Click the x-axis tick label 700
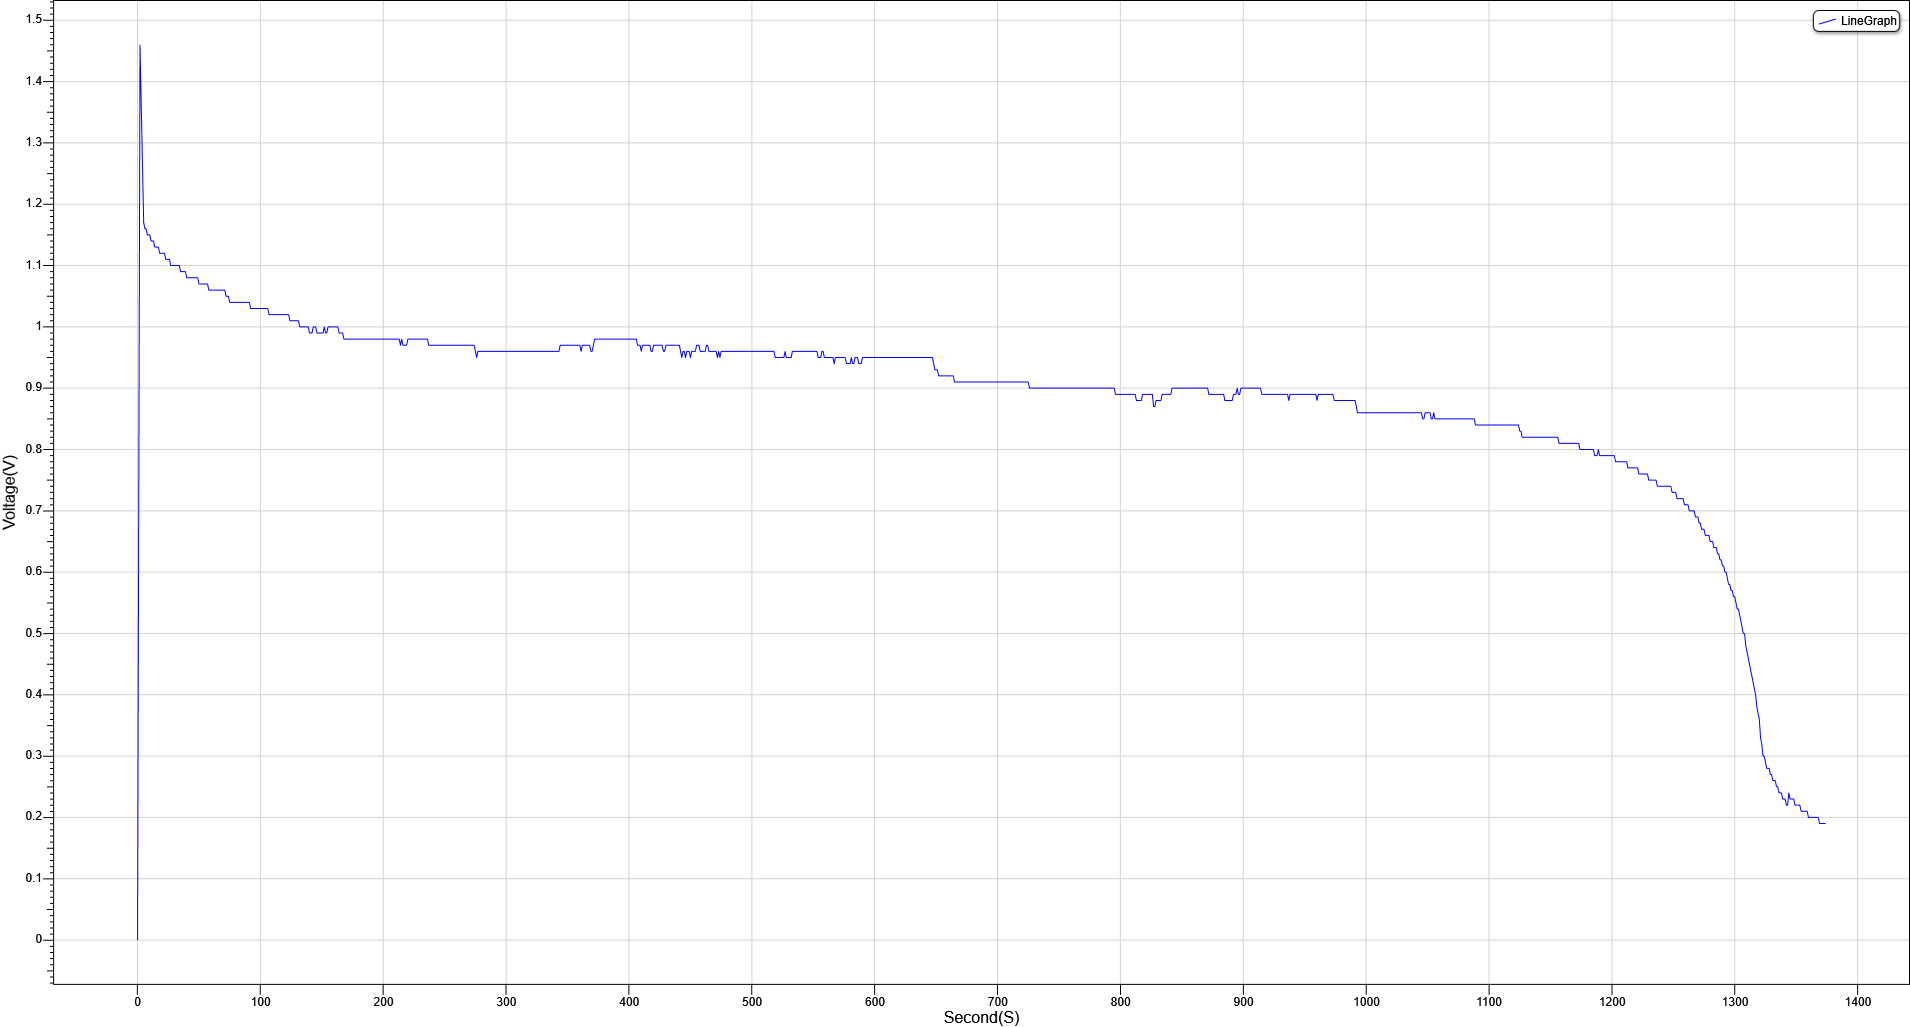Viewport: 1910px width, 1027px height. point(997,1001)
